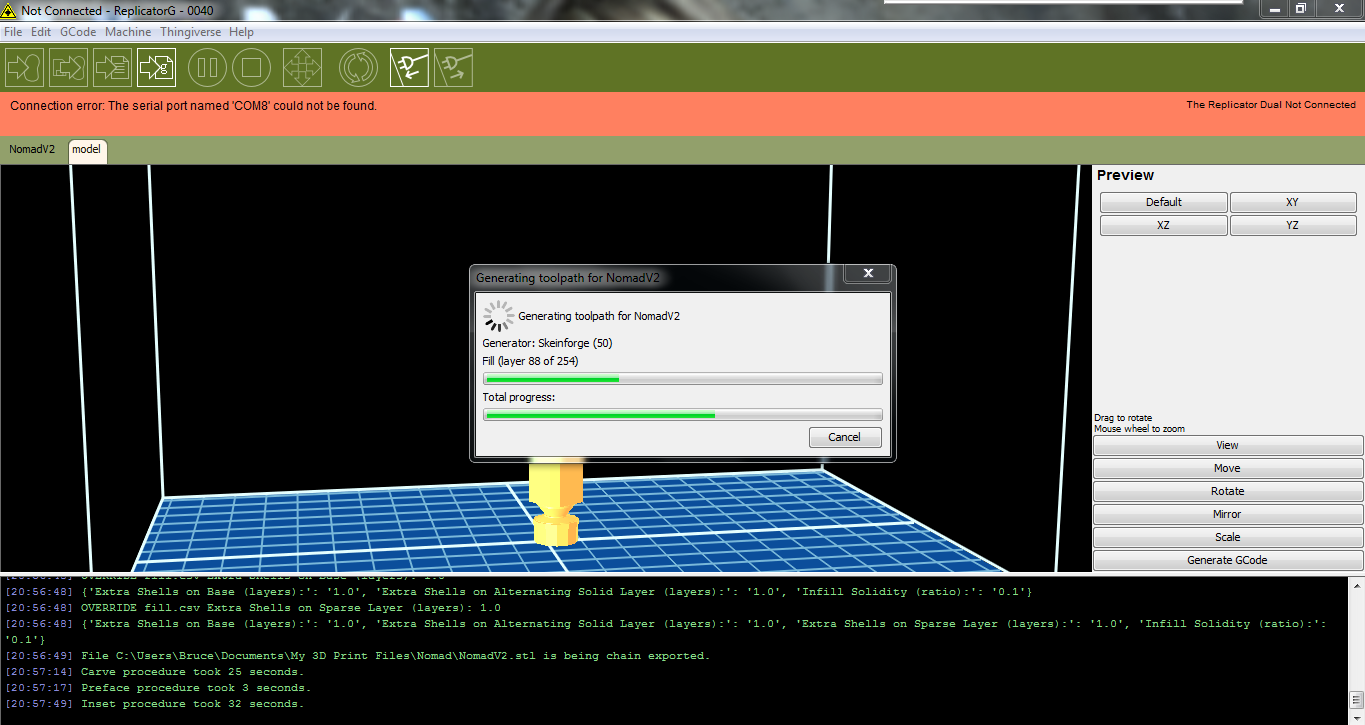Pause the build with the toolbar icon
Screen dimensions: 1365x725
[208, 68]
